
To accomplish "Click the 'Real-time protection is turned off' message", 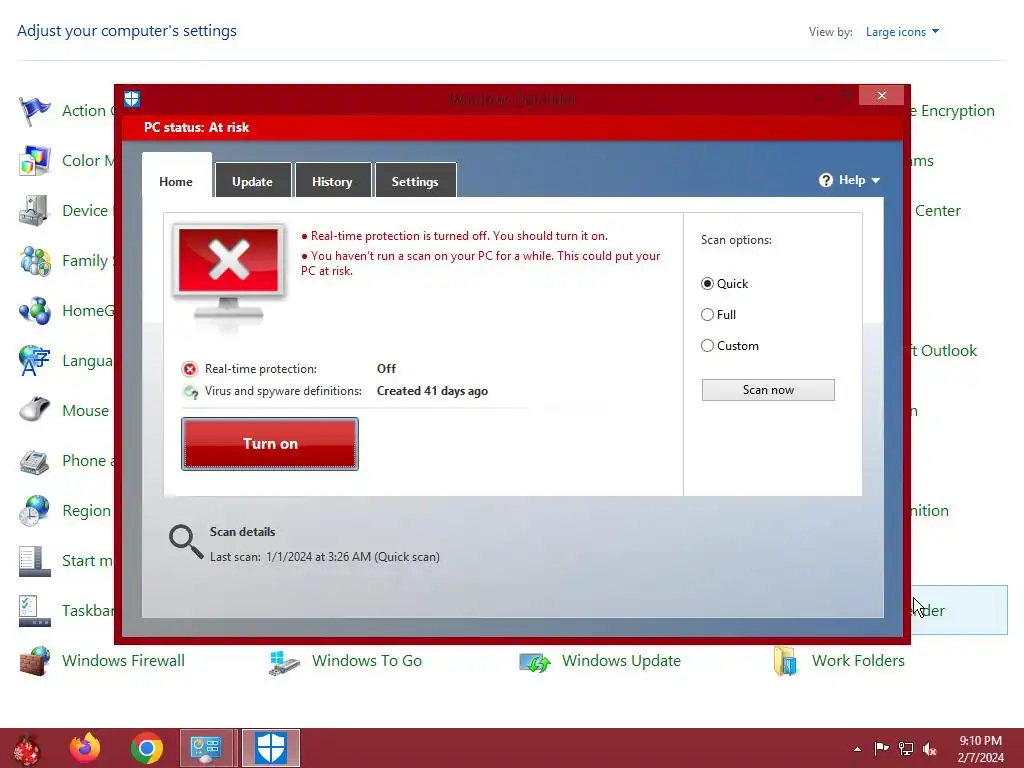I will point(455,236).
